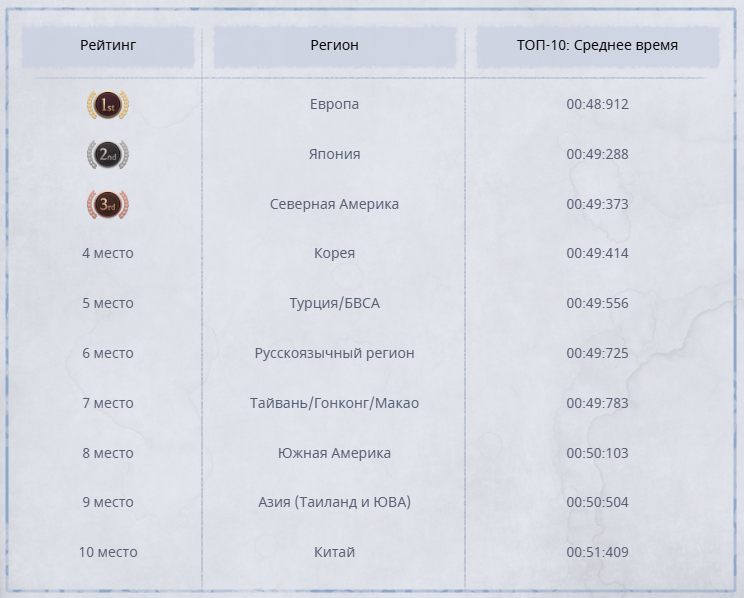This screenshot has height=598, width=744.
Task: Click the 4 место ranking label
Action: [x=108, y=253]
